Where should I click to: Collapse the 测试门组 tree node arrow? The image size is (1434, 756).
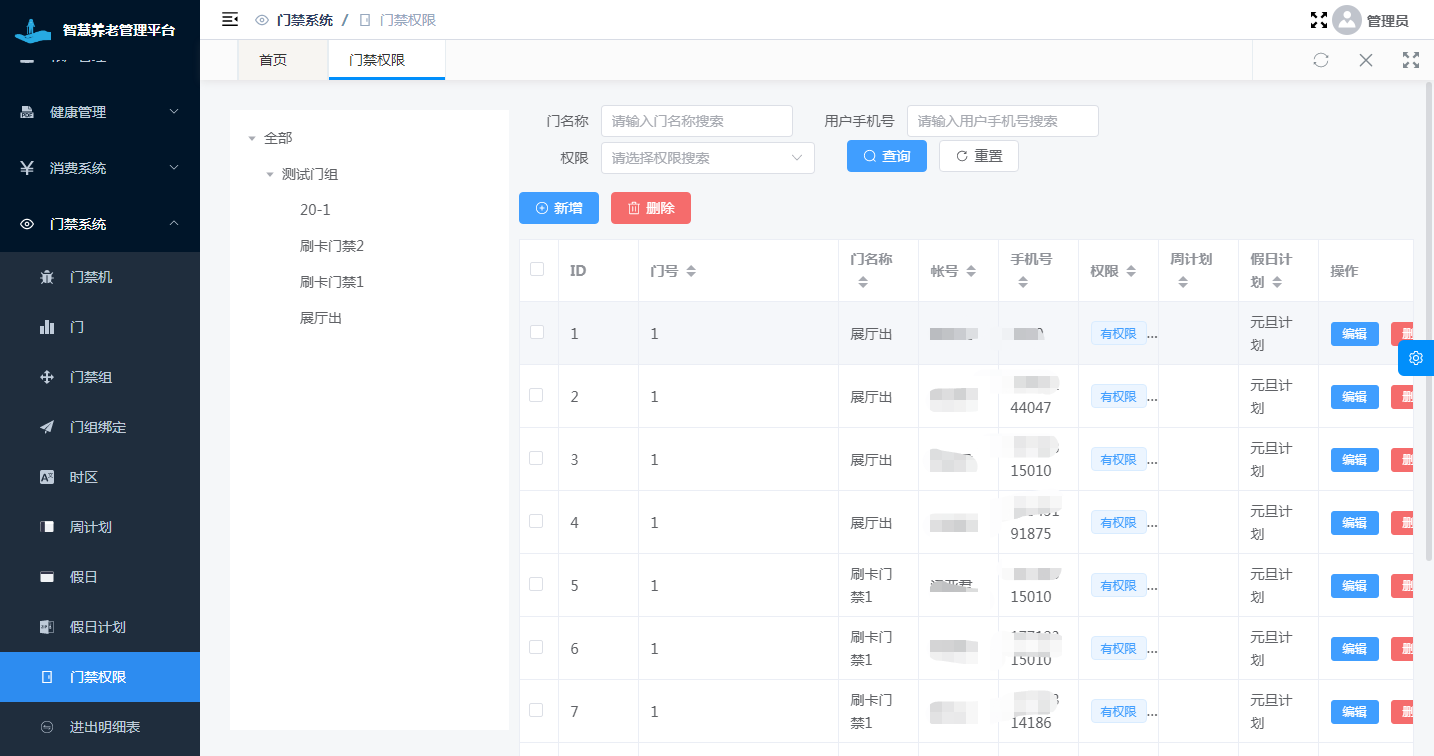click(270, 175)
